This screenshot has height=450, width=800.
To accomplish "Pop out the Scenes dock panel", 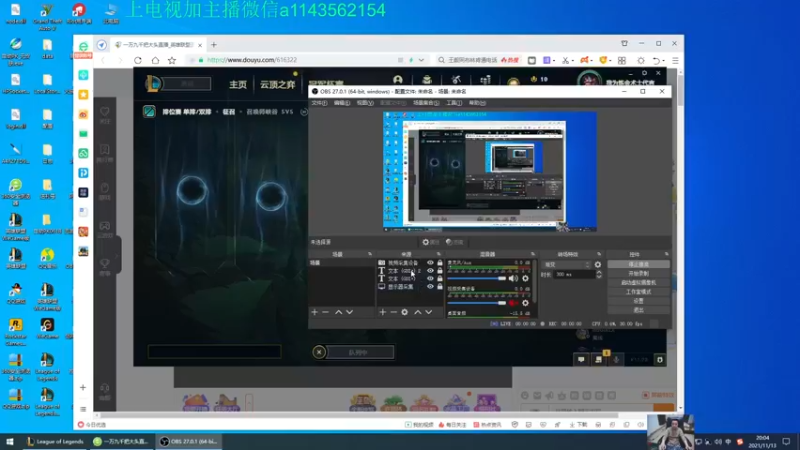I will click(370, 254).
